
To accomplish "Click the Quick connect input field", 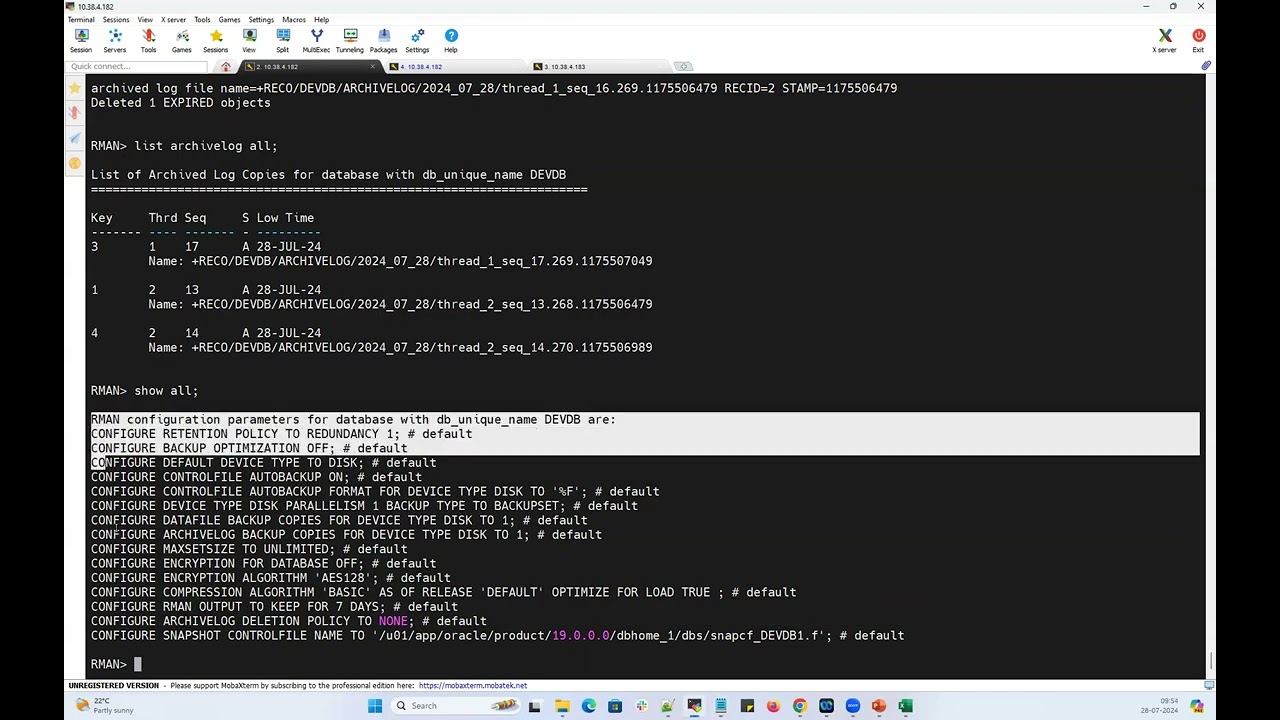I will pyautogui.click(x=137, y=67).
